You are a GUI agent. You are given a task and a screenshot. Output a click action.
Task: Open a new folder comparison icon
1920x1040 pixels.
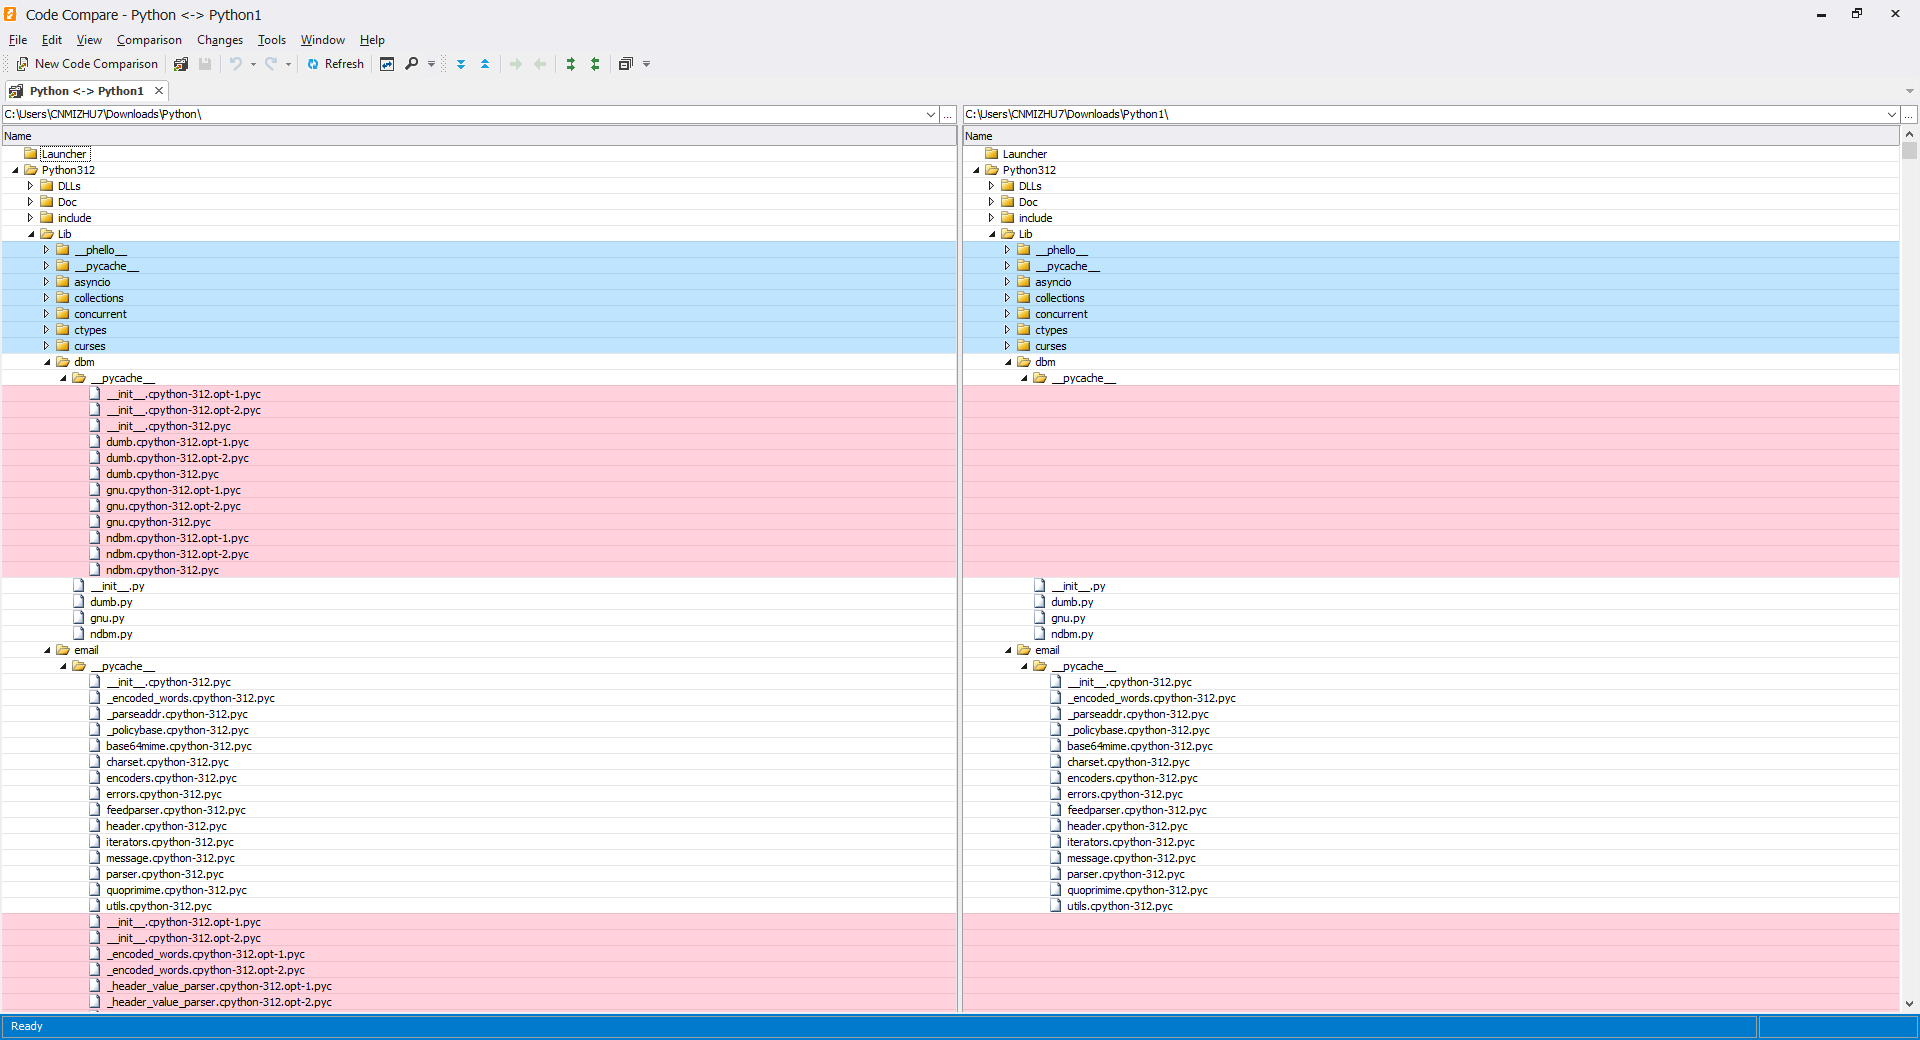181,64
